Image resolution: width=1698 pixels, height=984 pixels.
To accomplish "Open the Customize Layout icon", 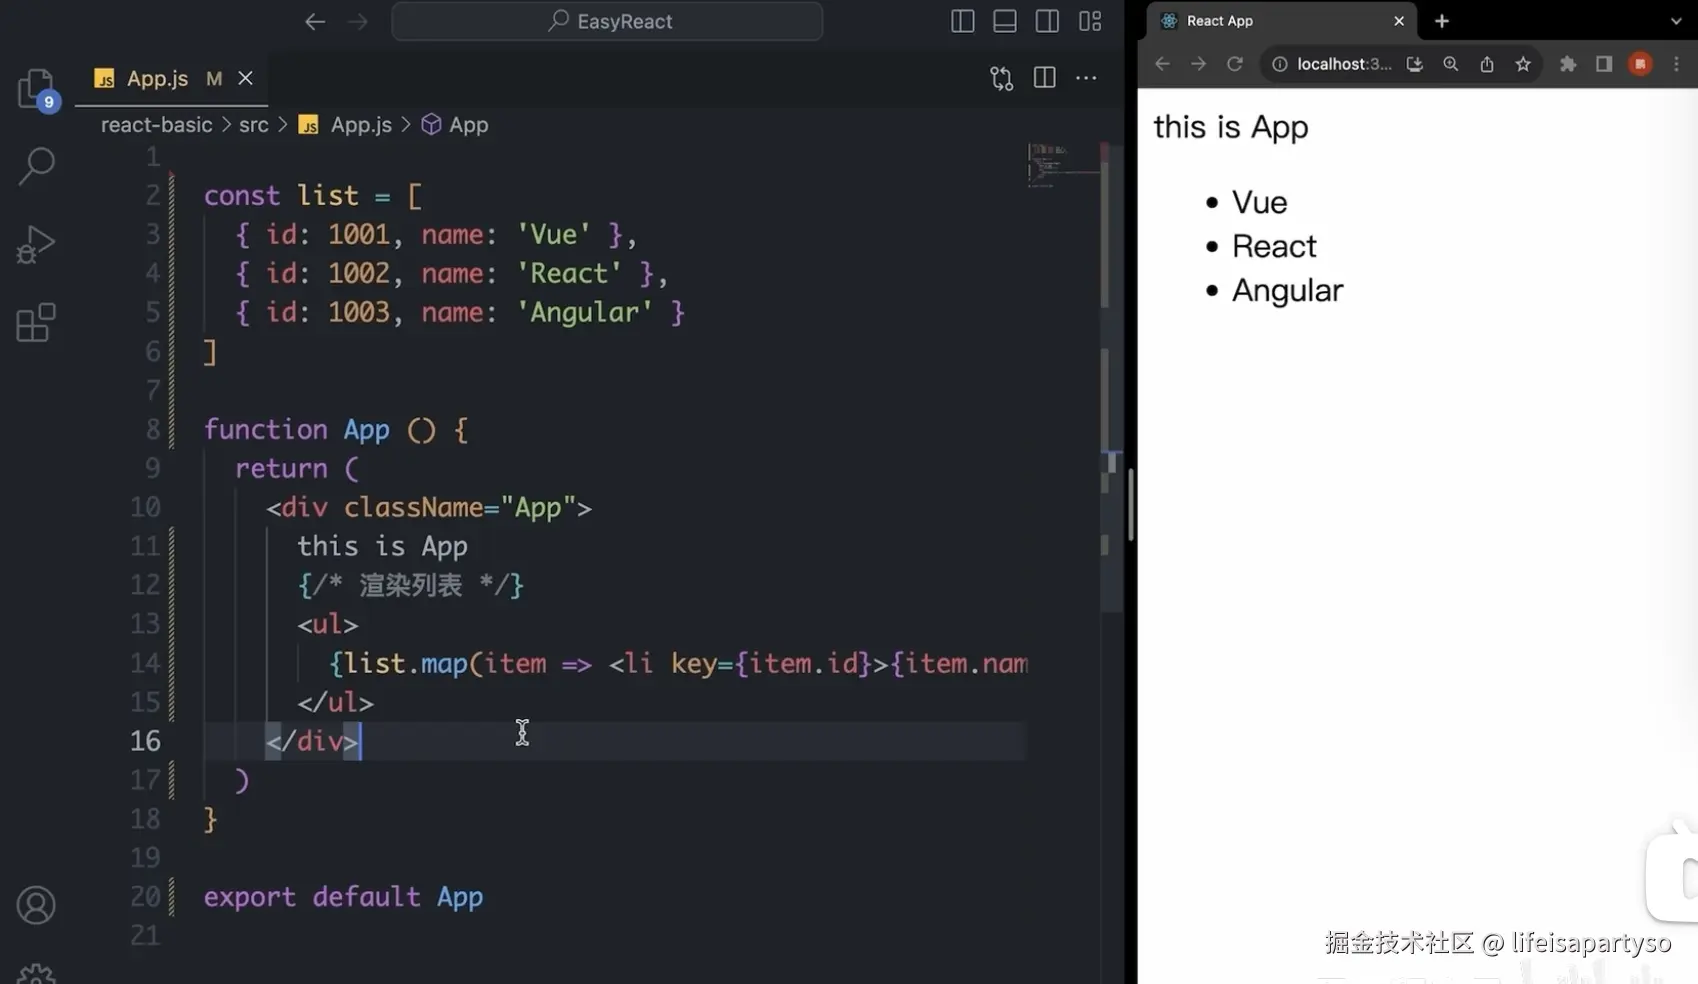I will 1090,21.
